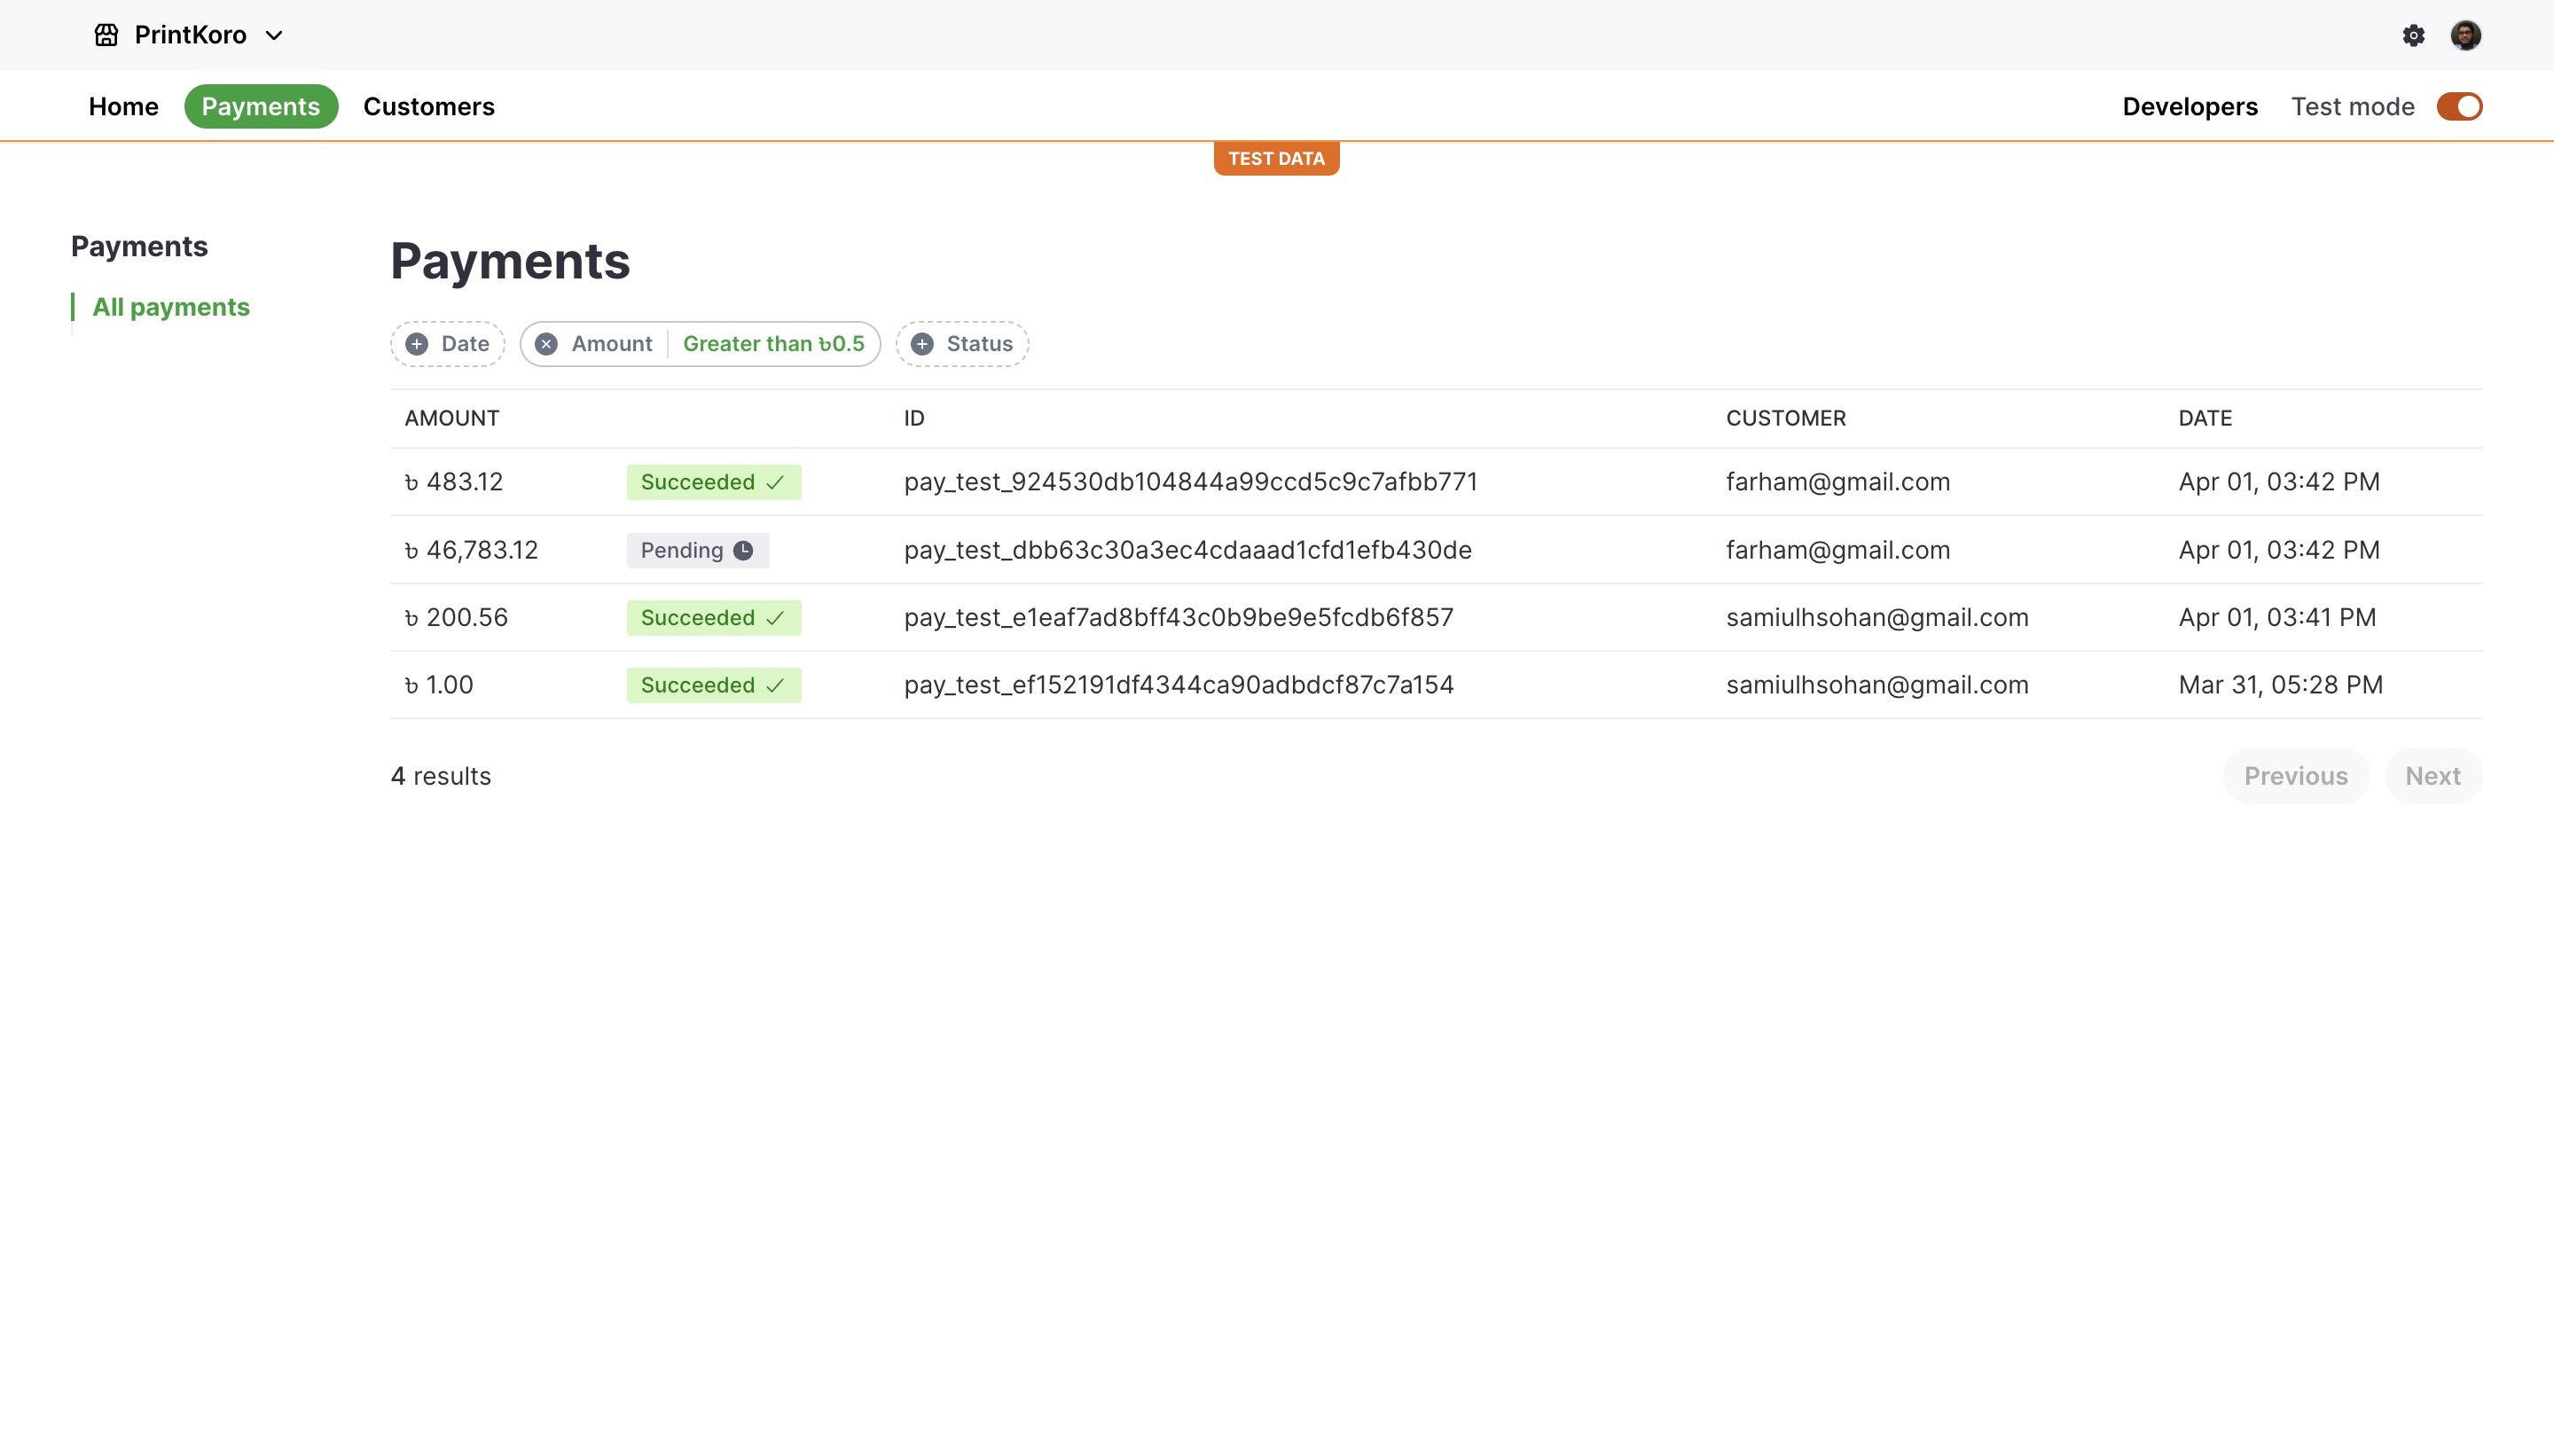This screenshot has height=1456, width=2554.
Task: Expand the PrintKoro account switcher chevron
Action: tap(274, 35)
